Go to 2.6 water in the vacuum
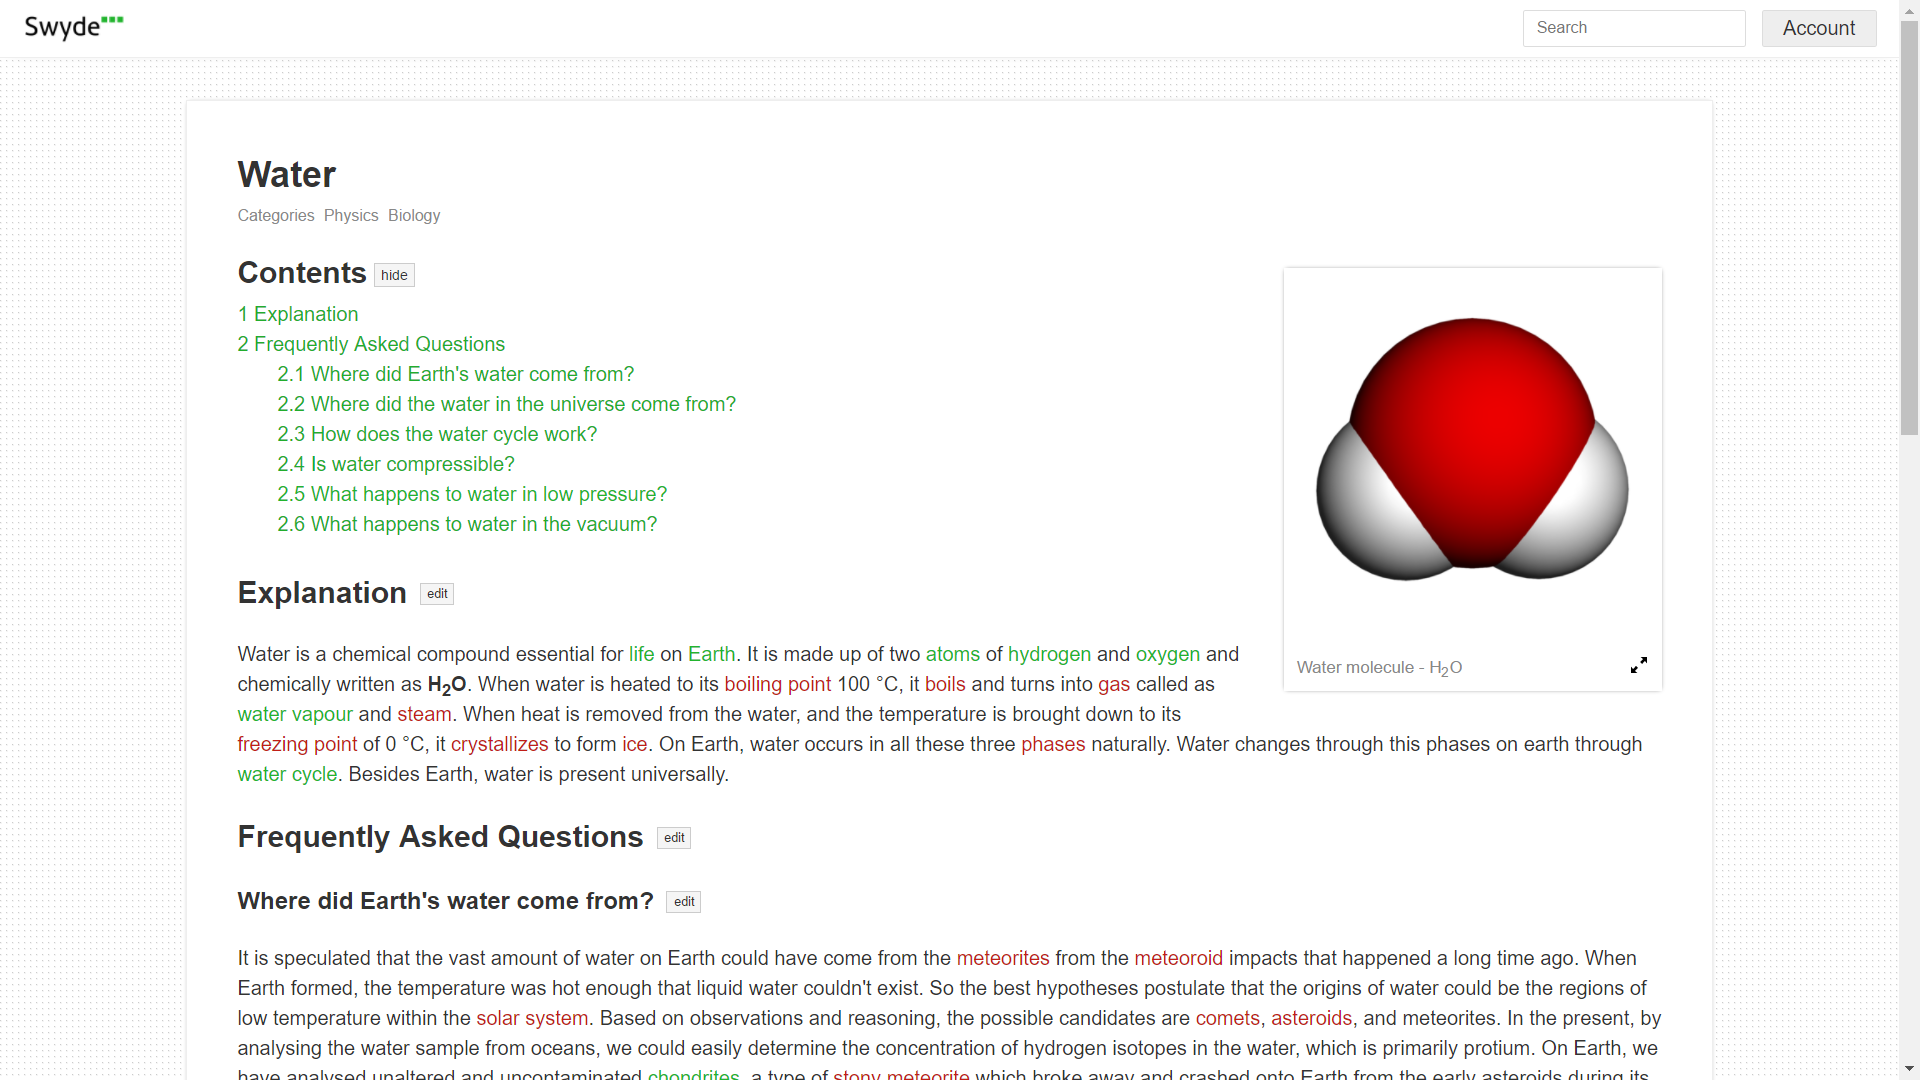Screen dimensions: 1920x1080 [x=467, y=524]
